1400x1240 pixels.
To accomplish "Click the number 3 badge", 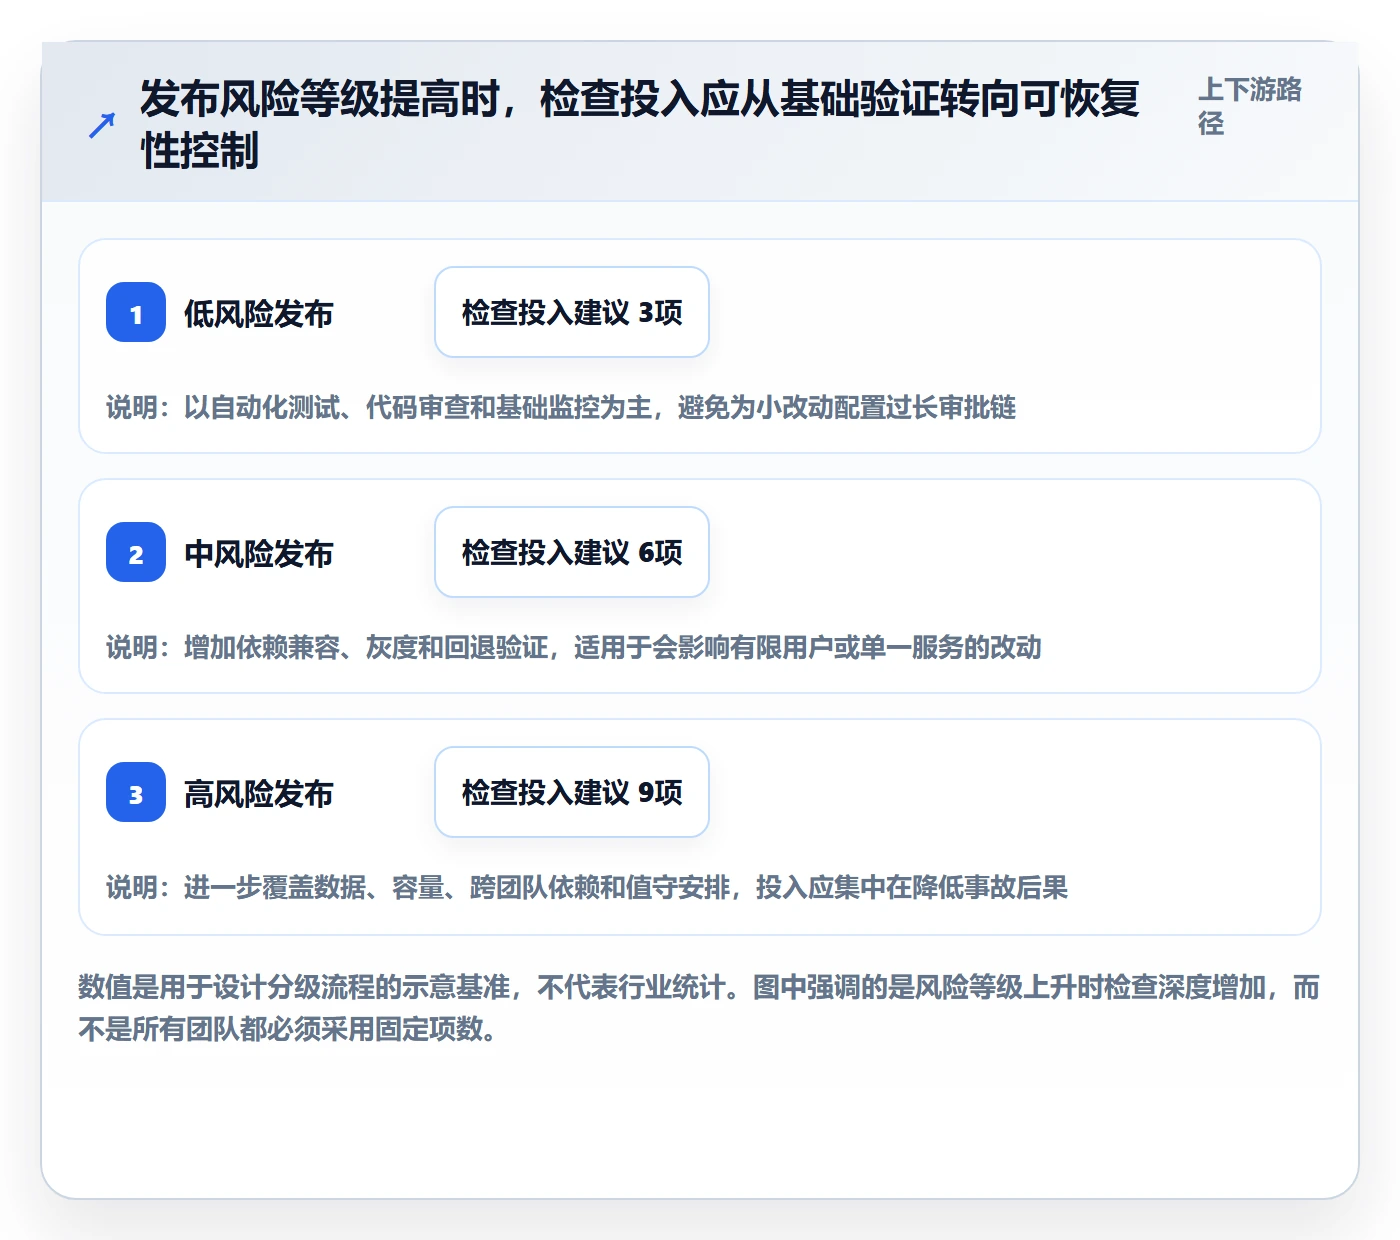I will pyautogui.click(x=136, y=792).
